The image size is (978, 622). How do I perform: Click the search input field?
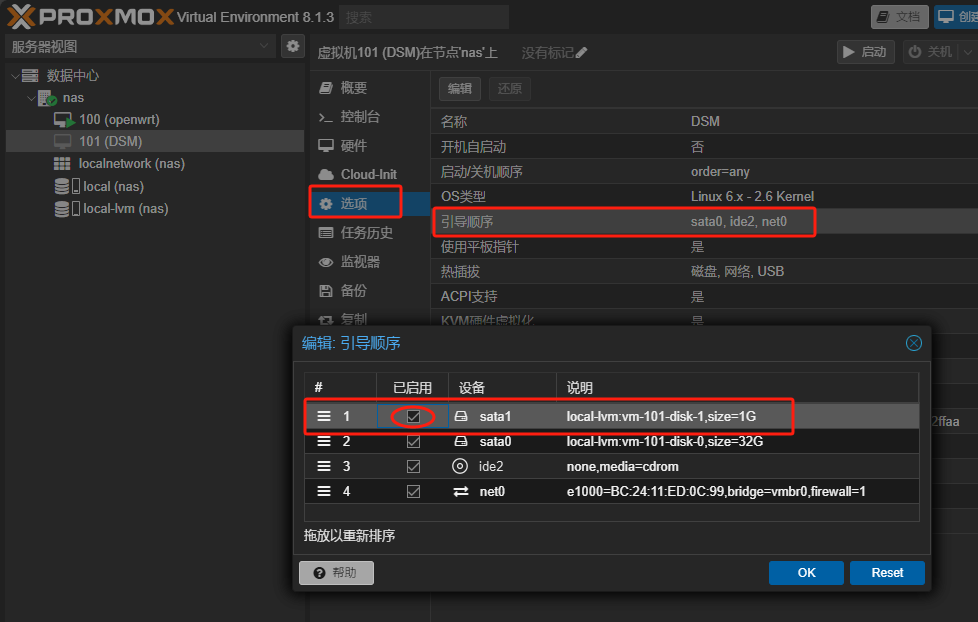pyautogui.click(x=424, y=17)
